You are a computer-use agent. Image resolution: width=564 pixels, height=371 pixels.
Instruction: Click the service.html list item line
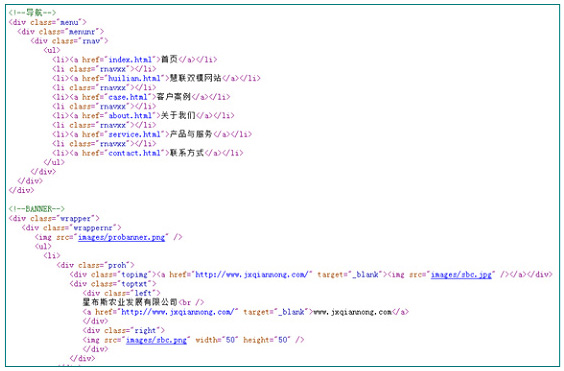coord(152,135)
